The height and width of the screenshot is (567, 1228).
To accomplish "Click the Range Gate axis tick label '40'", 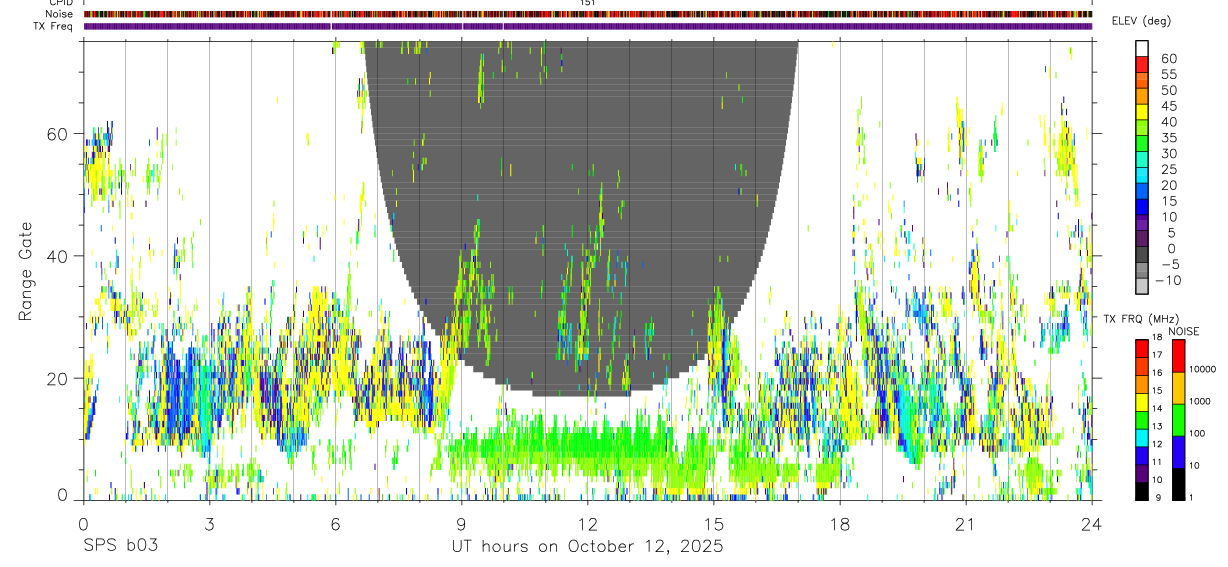I will click(x=59, y=256).
